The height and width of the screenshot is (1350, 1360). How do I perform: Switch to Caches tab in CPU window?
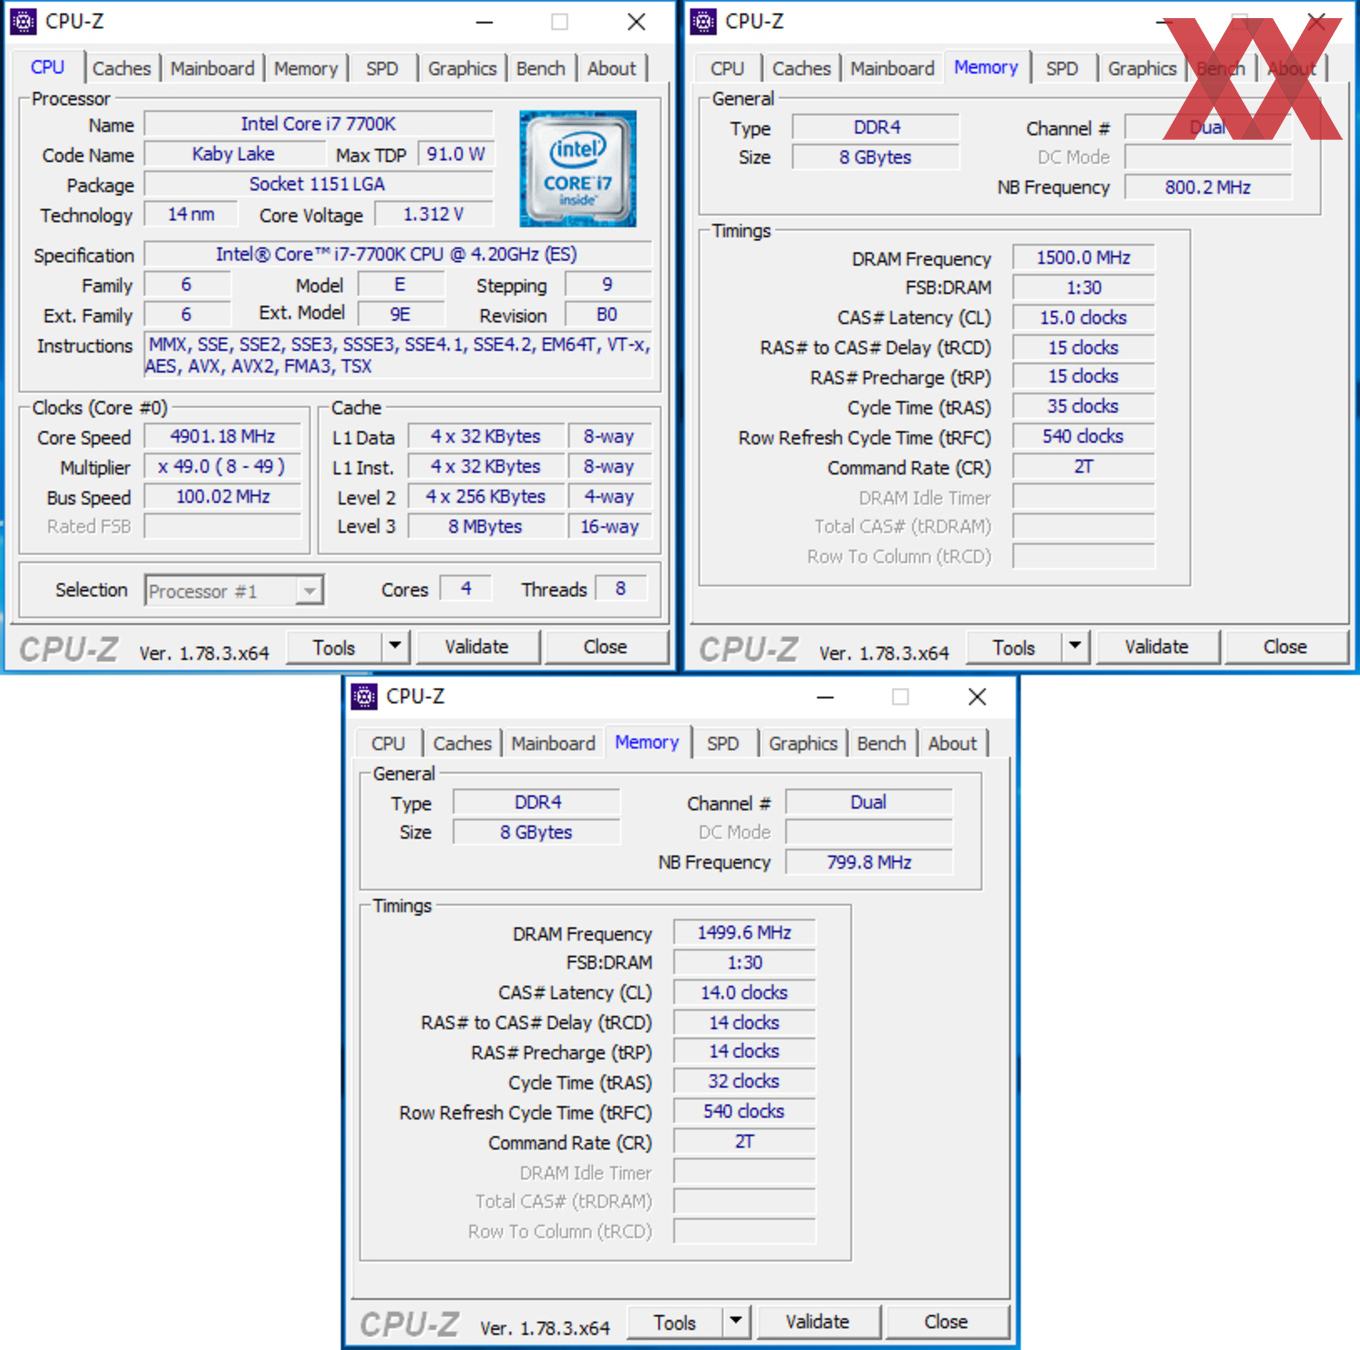(x=121, y=68)
